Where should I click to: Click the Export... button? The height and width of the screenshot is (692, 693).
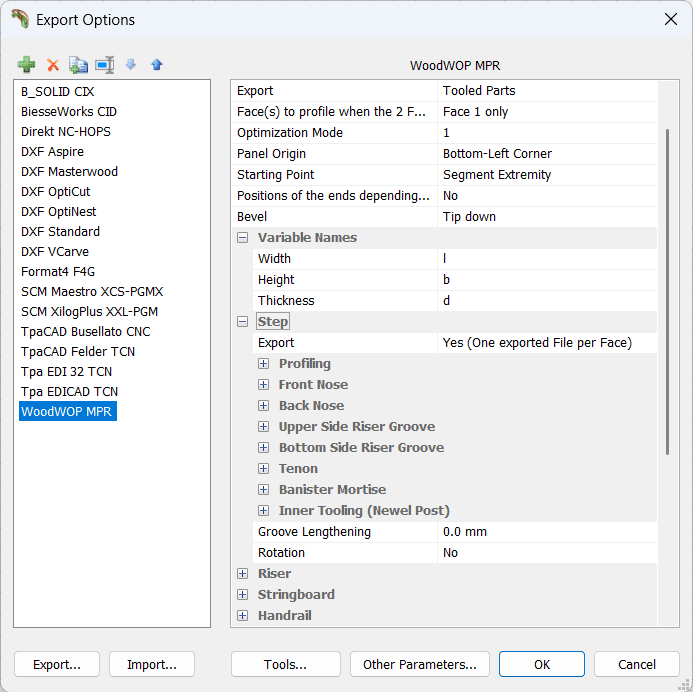coord(57,664)
